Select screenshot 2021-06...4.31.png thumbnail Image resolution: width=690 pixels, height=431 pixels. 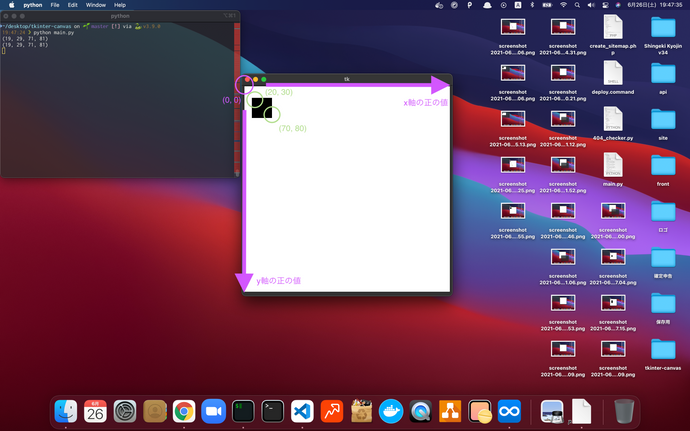click(563, 26)
